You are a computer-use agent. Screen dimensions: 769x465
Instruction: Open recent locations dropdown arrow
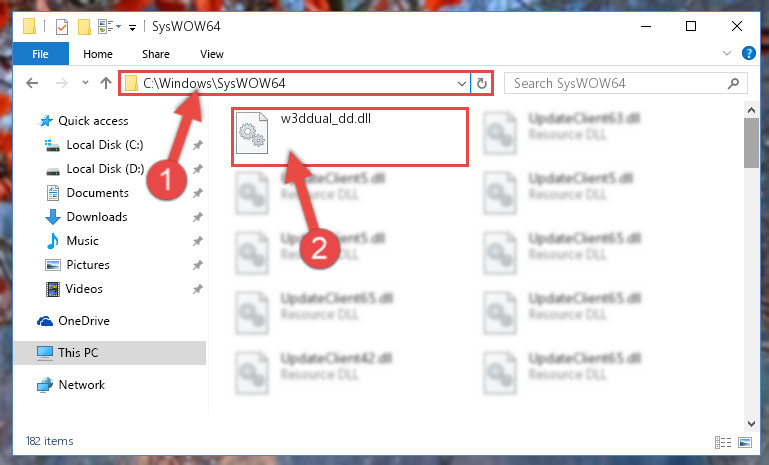point(85,83)
